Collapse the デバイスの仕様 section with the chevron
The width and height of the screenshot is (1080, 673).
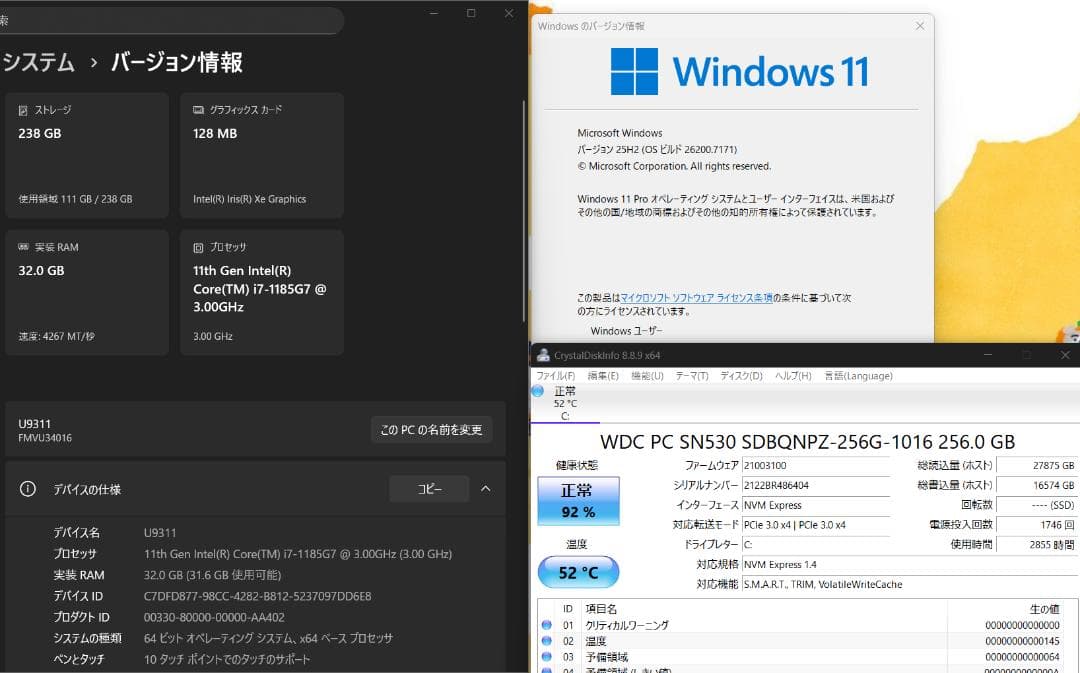pyautogui.click(x=486, y=488)
